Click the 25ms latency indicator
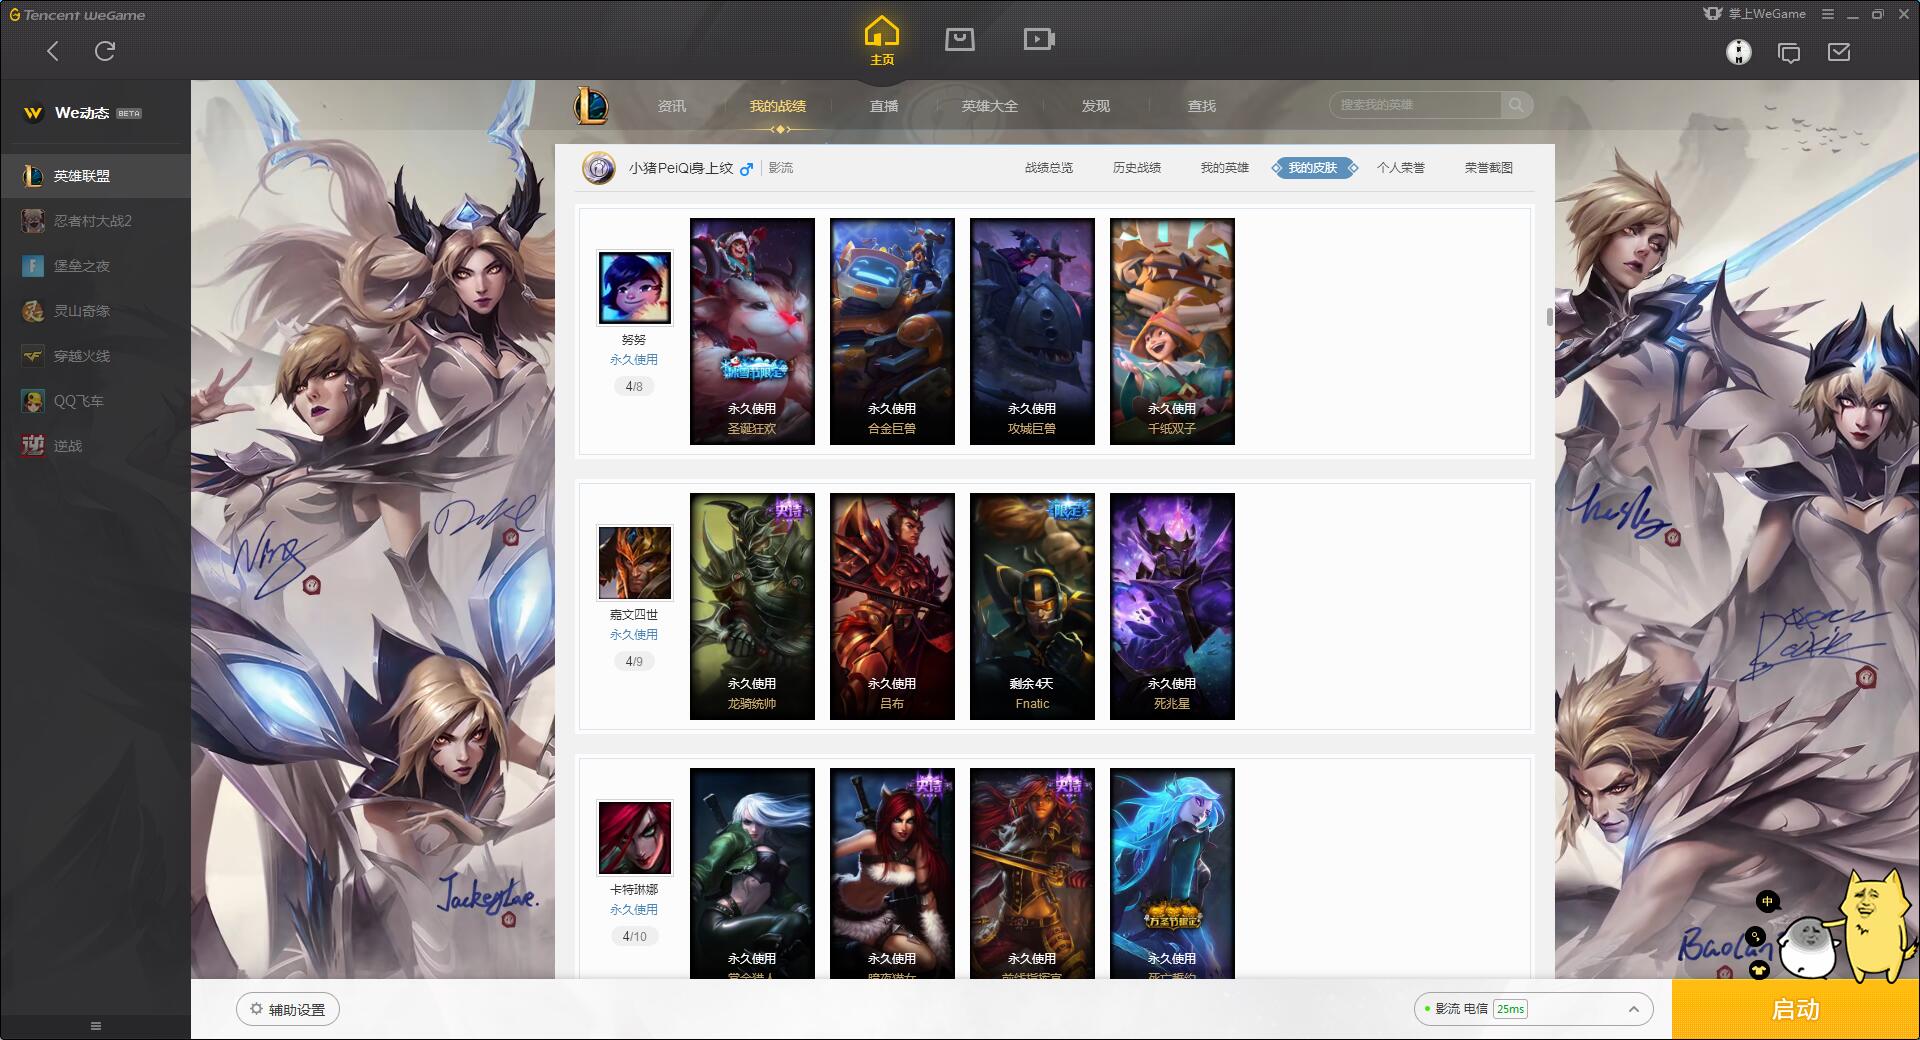Image resolution: width=1920 pixels, height=1040 pixels. point(1510,1009)
